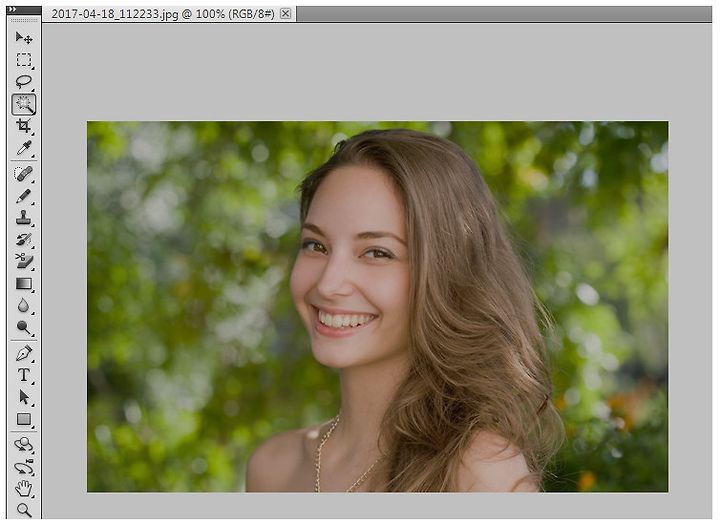Image resolution: width=720 pixels, height=524 pixels.
Task: Close the 2017-04-18_112233.jpg document tab
Action: pos(285,14)
